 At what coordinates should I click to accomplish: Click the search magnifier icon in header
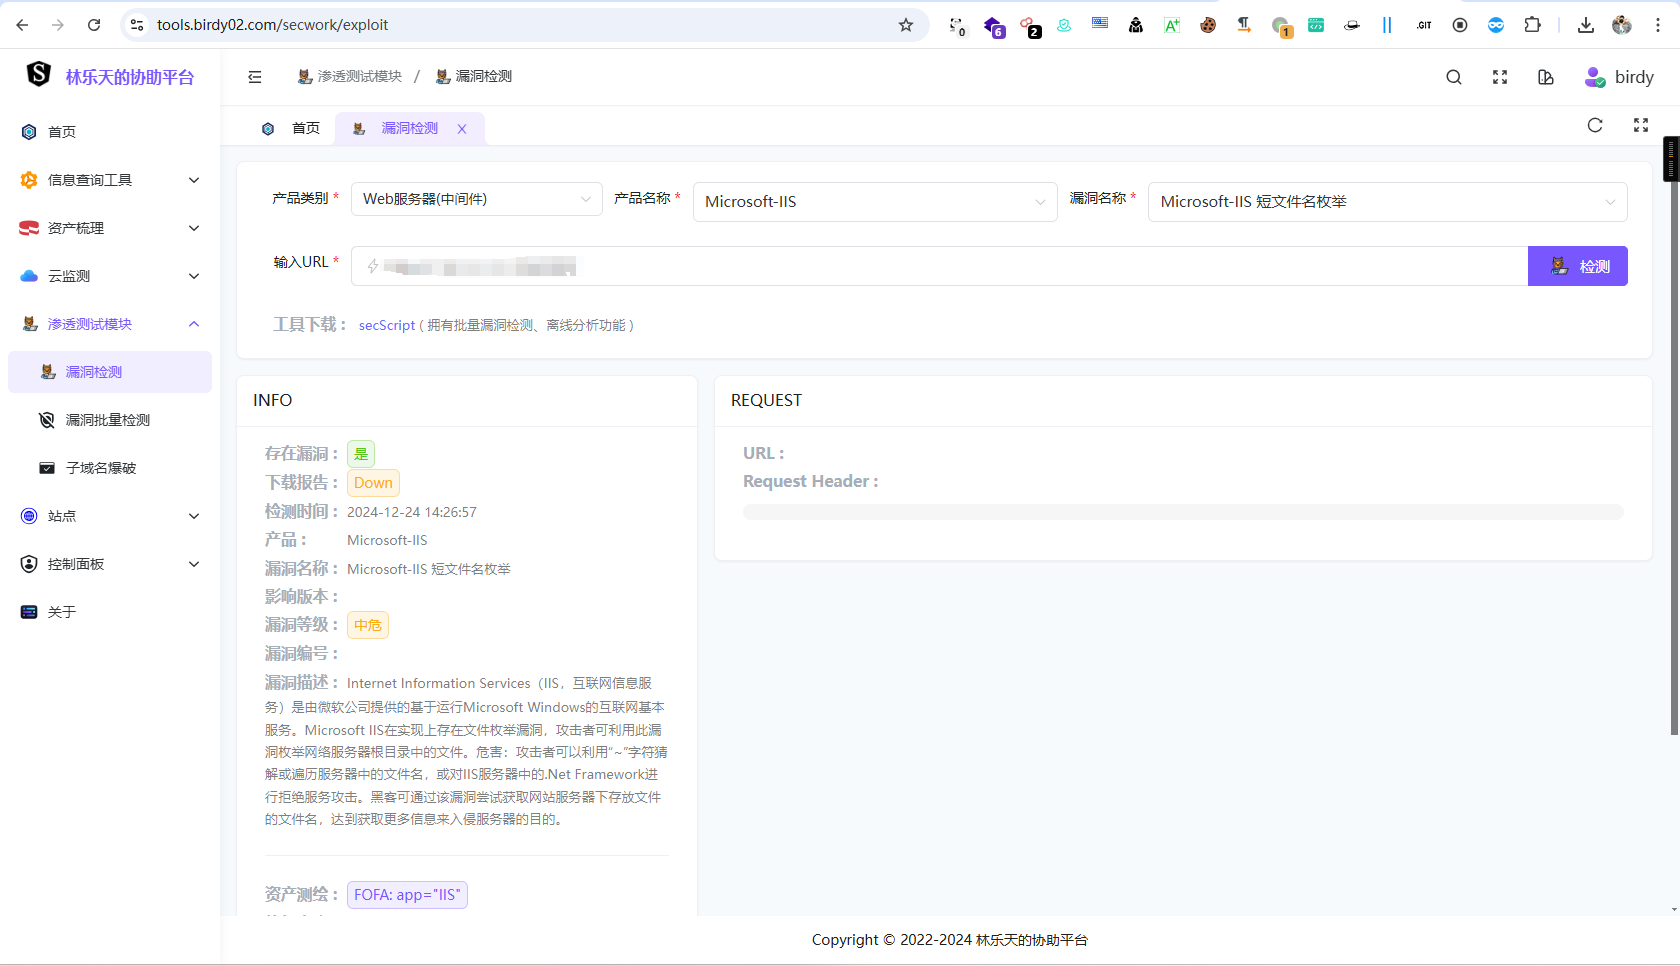1454,77
